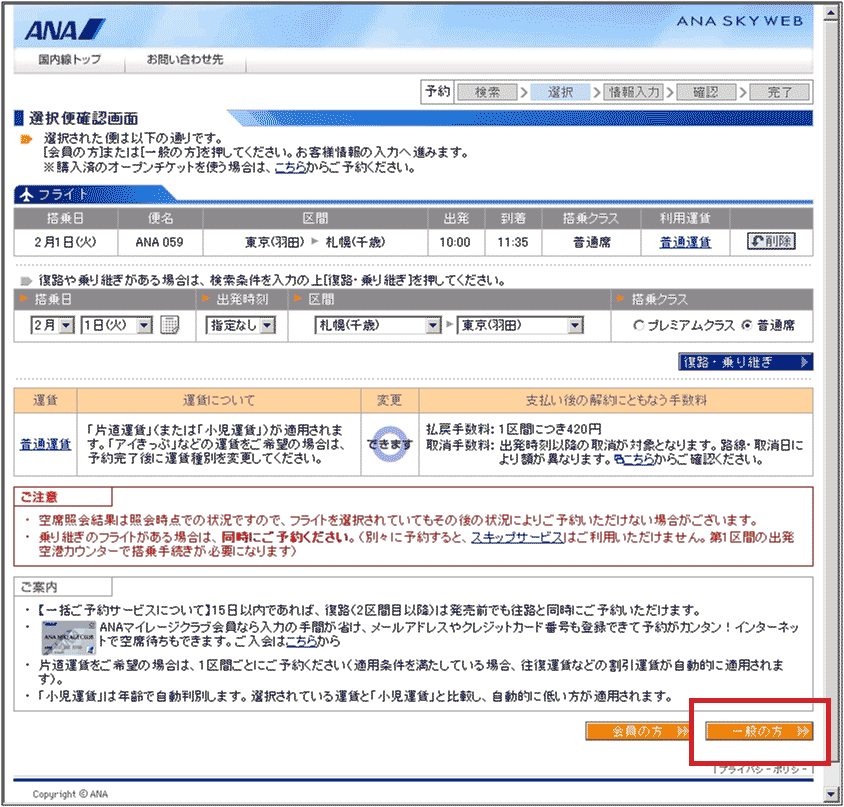Click the departure time 10:00

455,242
